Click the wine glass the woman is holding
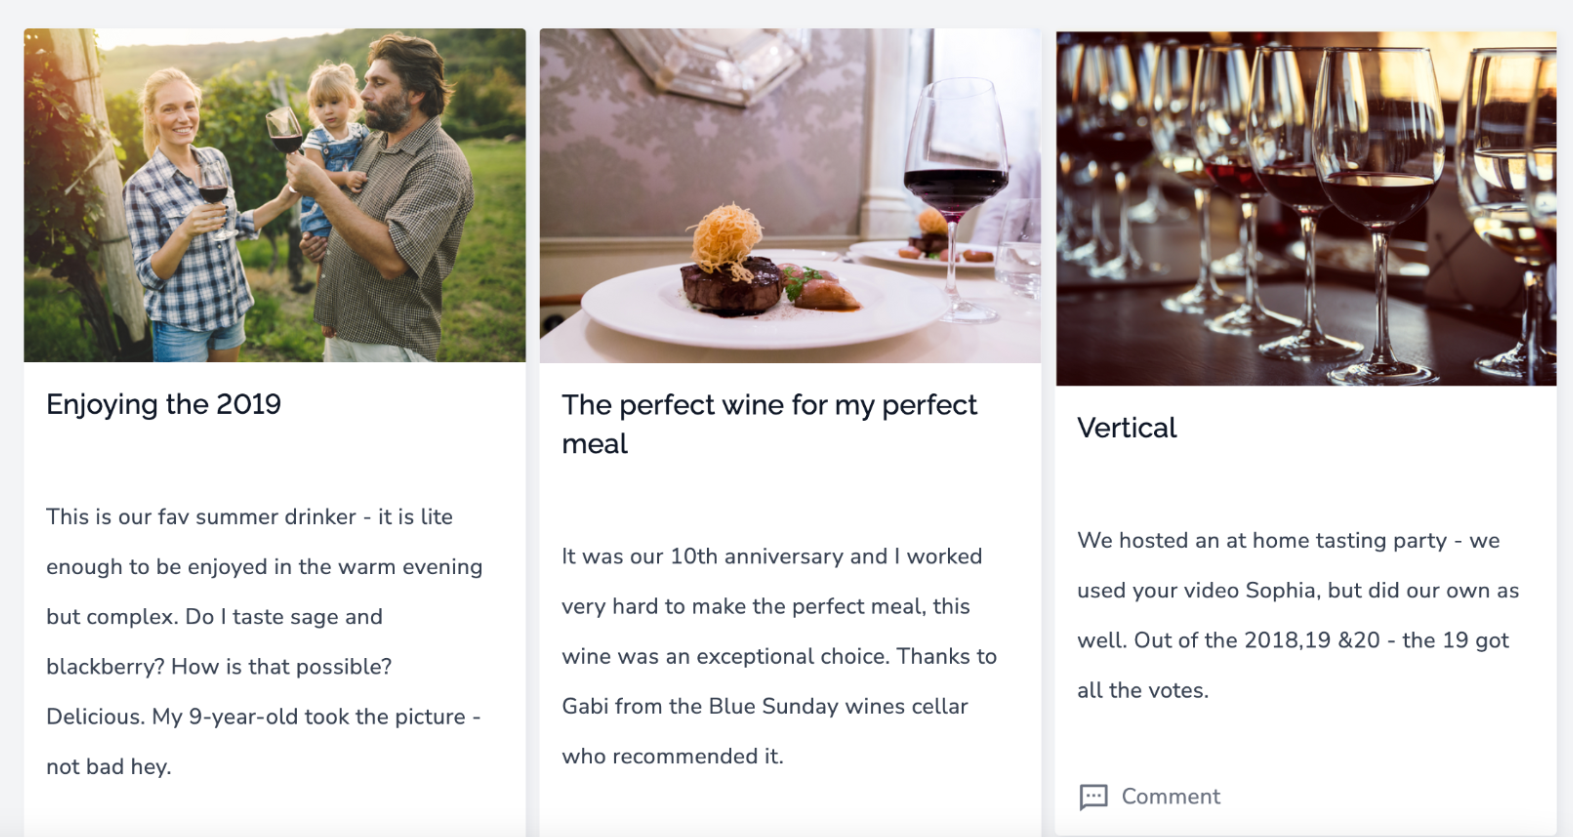This screenshot has height=837, width=1573. click(214, 190)
